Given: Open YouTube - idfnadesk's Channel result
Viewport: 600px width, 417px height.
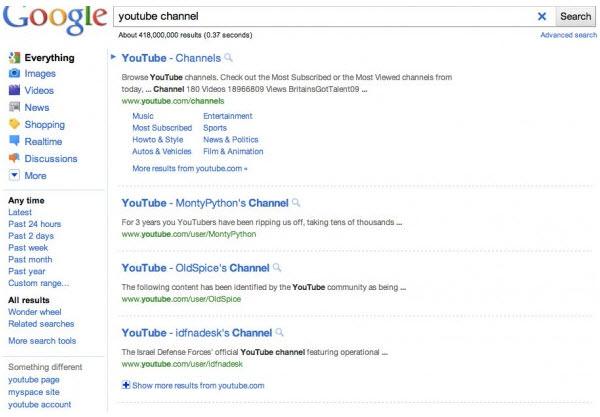Looking at the screenshot, I should point(197,333).
